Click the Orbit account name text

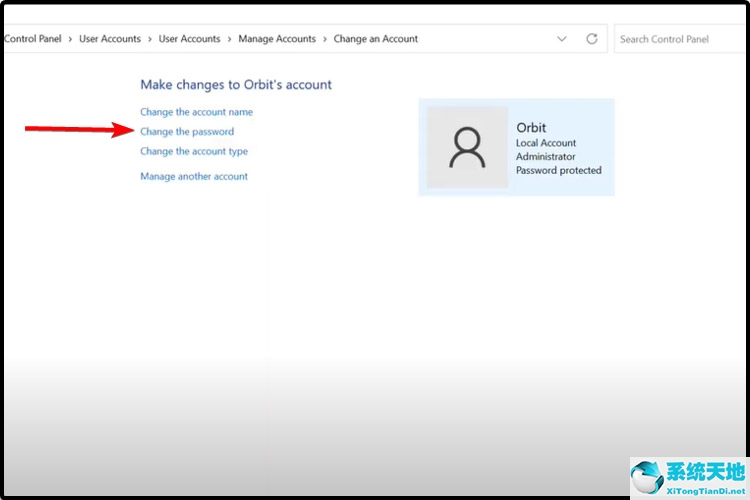pos(531,128)
